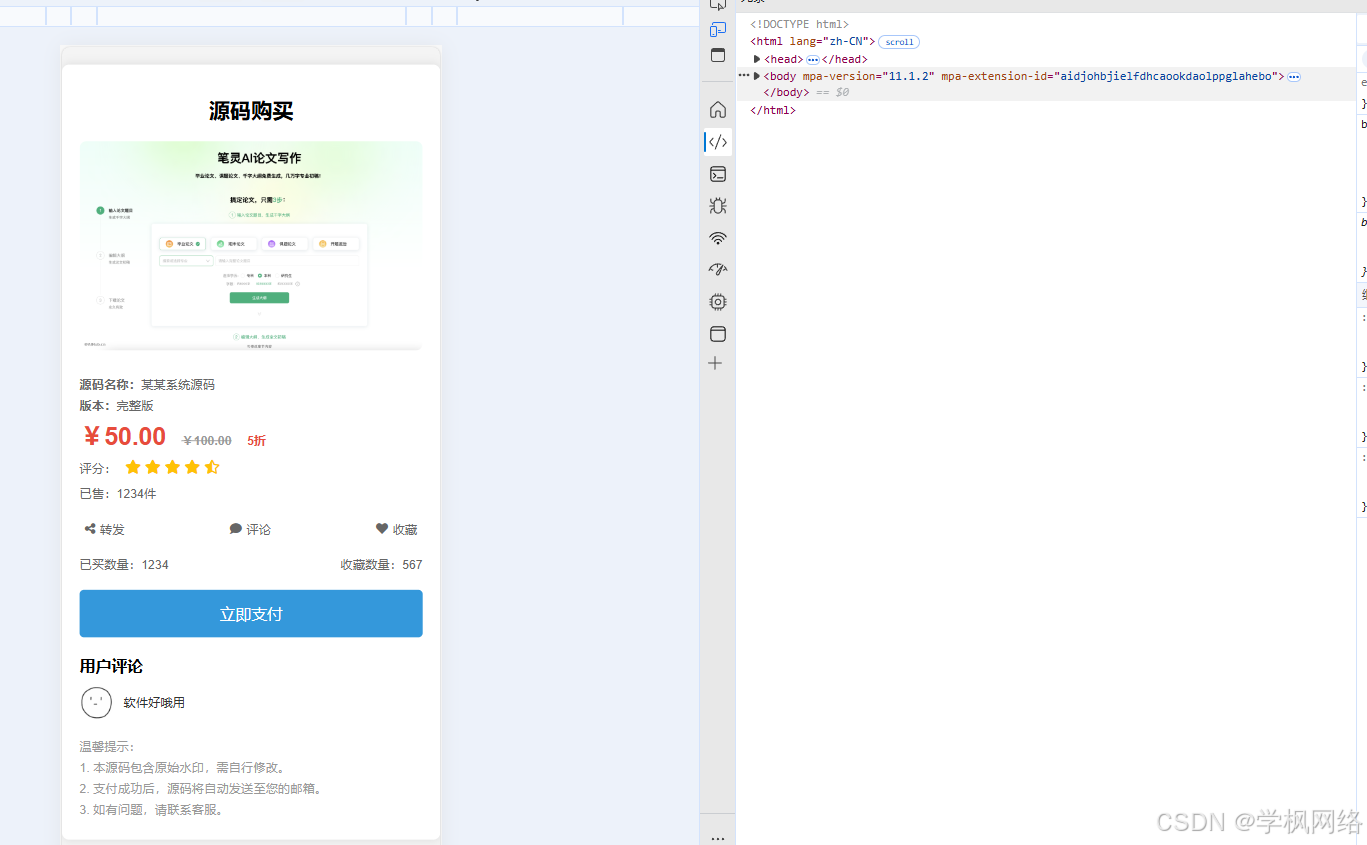
Task: Click the share icon beside 转发
Action: tap(90, 529)
